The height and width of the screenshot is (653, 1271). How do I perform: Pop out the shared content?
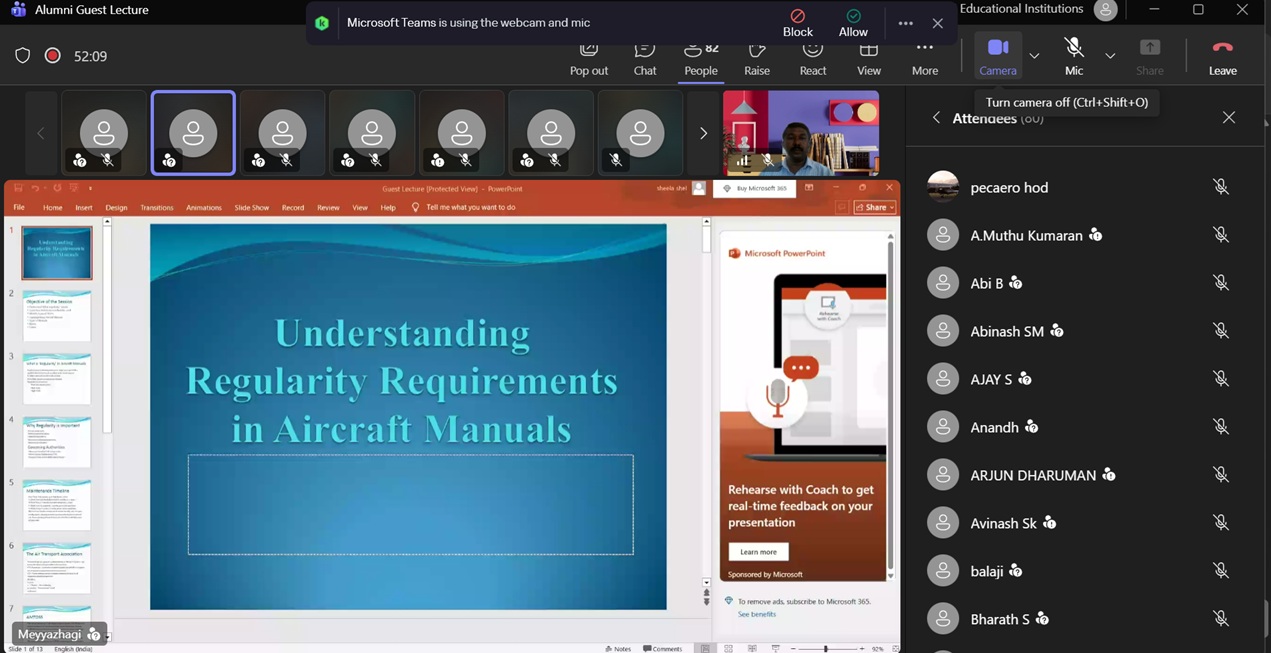pyautogui.click(x=589, y=58)
